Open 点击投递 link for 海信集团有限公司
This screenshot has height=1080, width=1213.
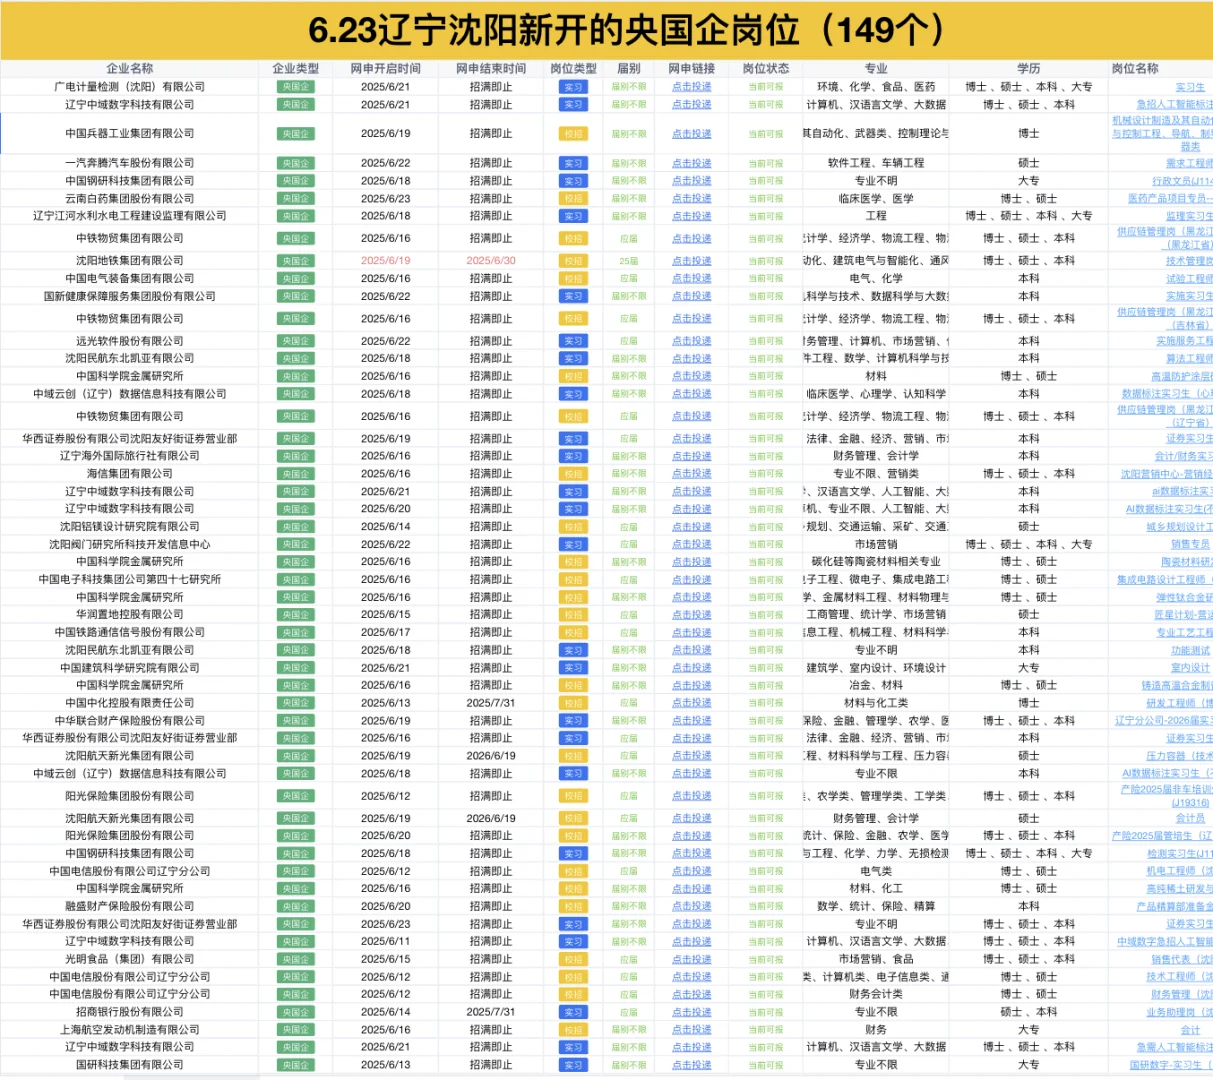pos(692,474)
